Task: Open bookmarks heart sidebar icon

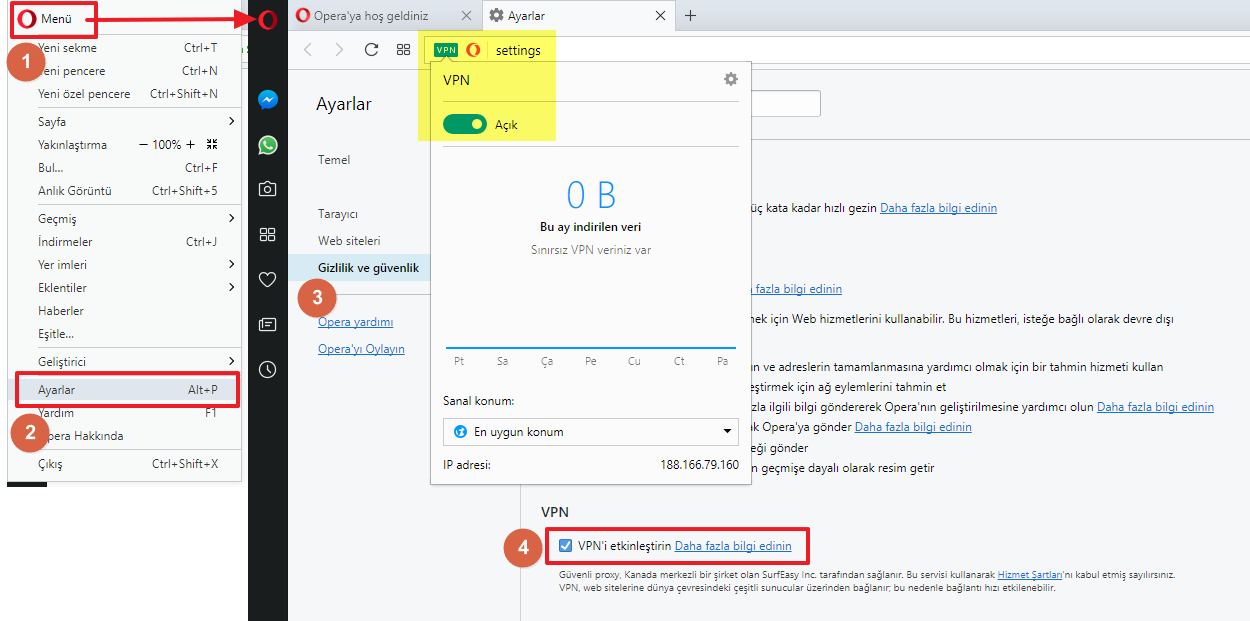Action: tap(267, 279)
